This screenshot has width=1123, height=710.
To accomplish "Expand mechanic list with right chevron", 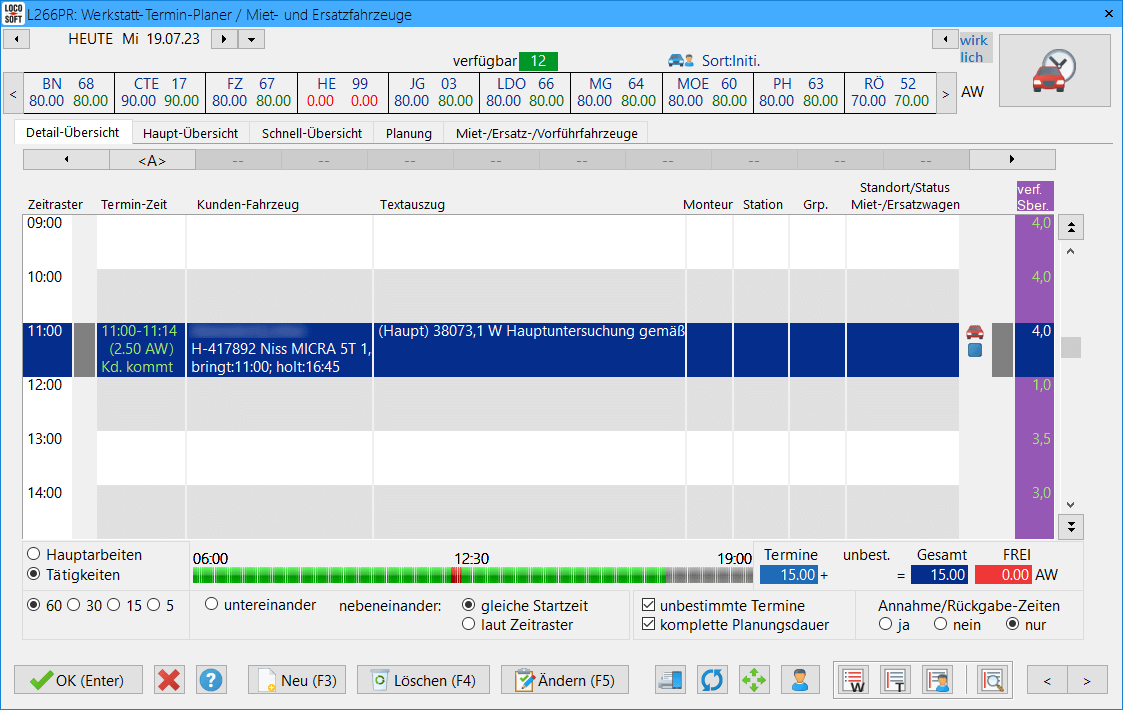I will coord(945,93).
